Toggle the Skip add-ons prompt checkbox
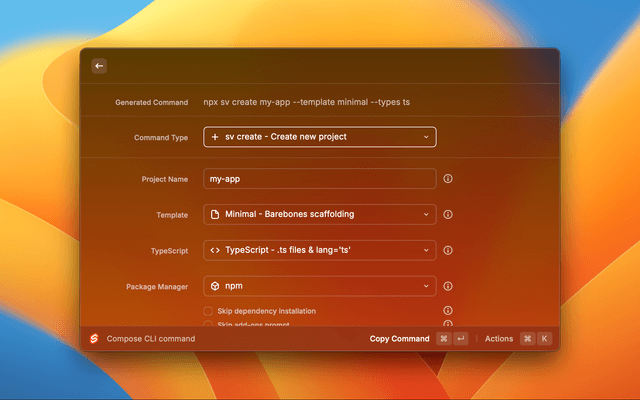This screenshot has width=640, height=400. pyautogui.click(x=208, y=324)
